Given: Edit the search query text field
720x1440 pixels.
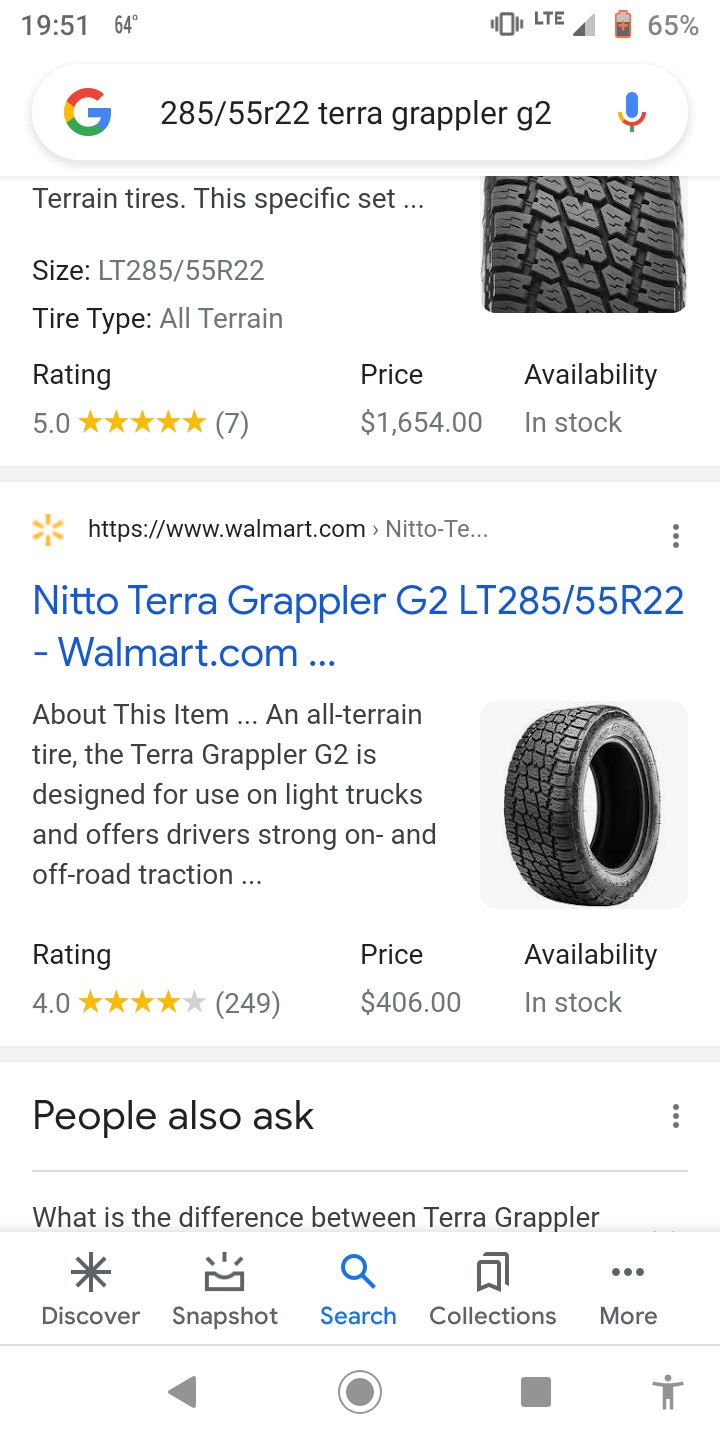Looking at the screenshot, I should [x=356, y=113].
